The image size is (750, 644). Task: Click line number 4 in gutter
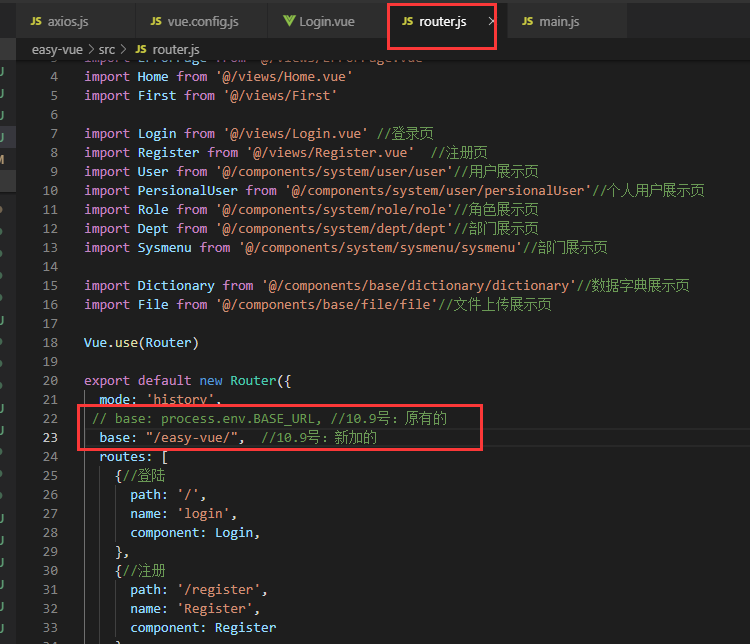pyautogui.click(x=54, y=77)
